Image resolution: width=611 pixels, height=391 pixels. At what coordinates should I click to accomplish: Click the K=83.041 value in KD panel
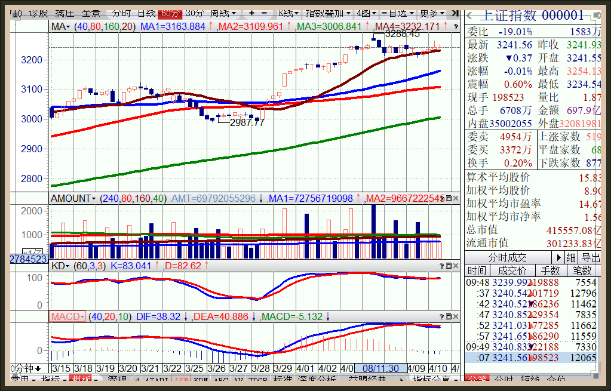click(x=131, y=266)
